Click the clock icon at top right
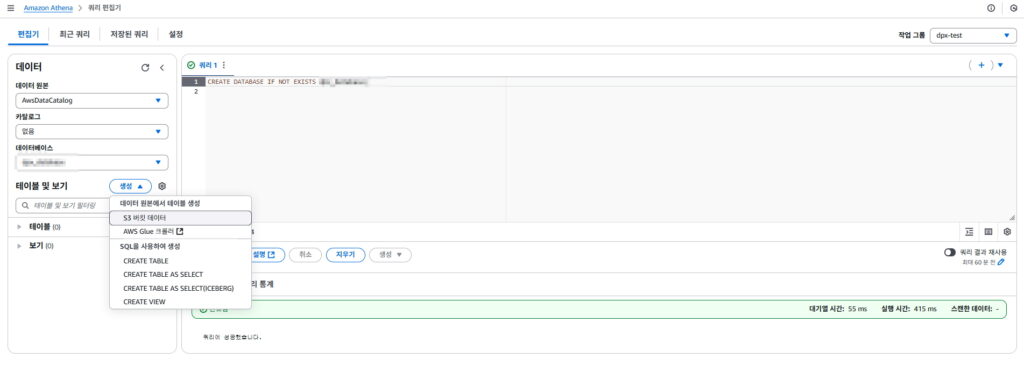 1014,8
